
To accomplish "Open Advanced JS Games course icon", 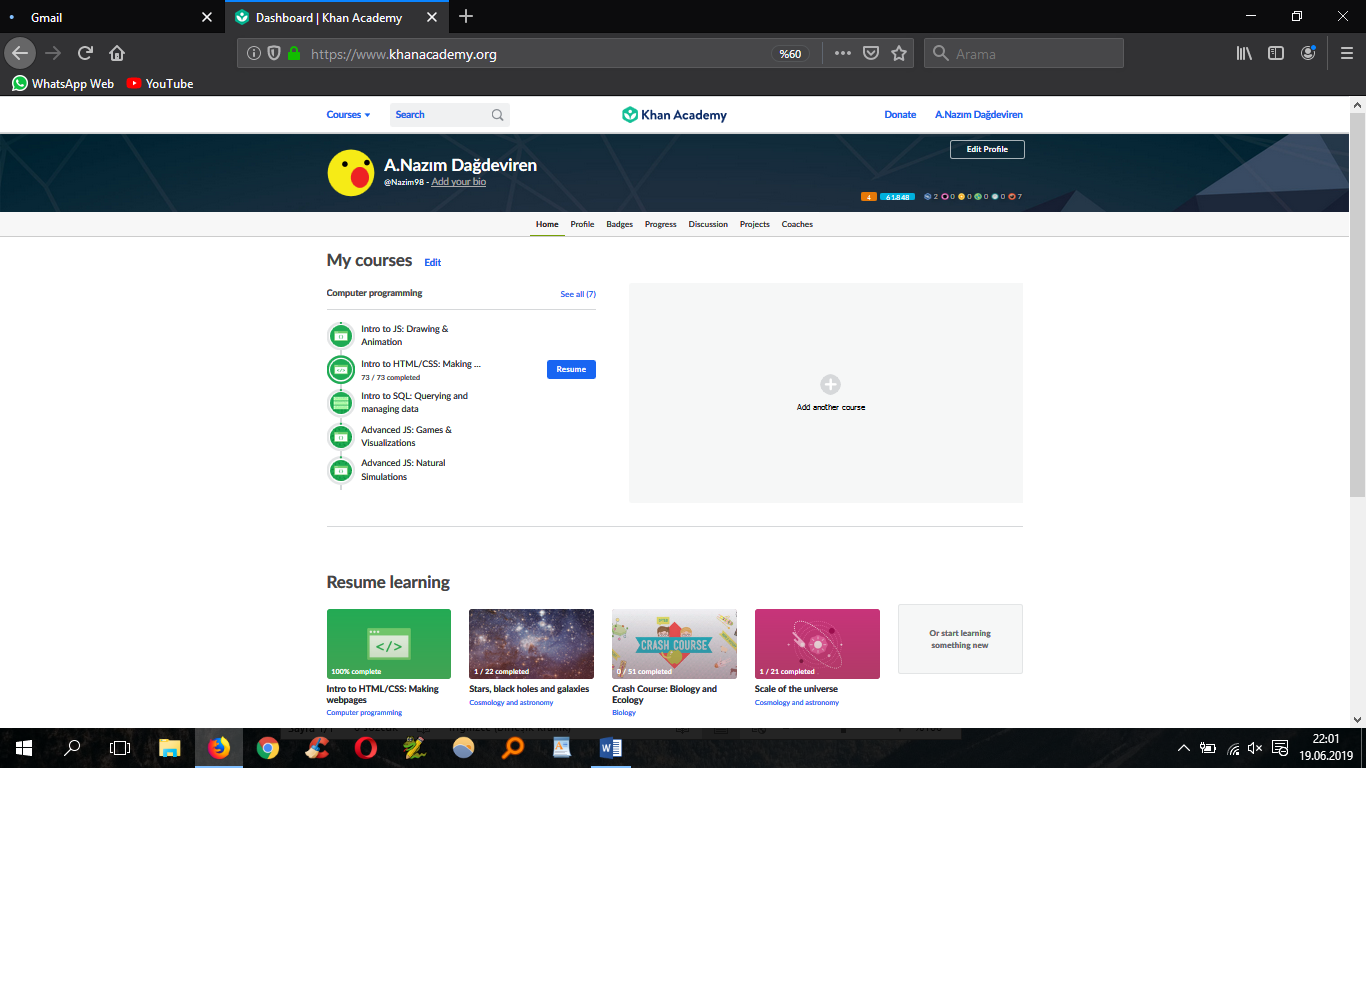I will (341, 436).
